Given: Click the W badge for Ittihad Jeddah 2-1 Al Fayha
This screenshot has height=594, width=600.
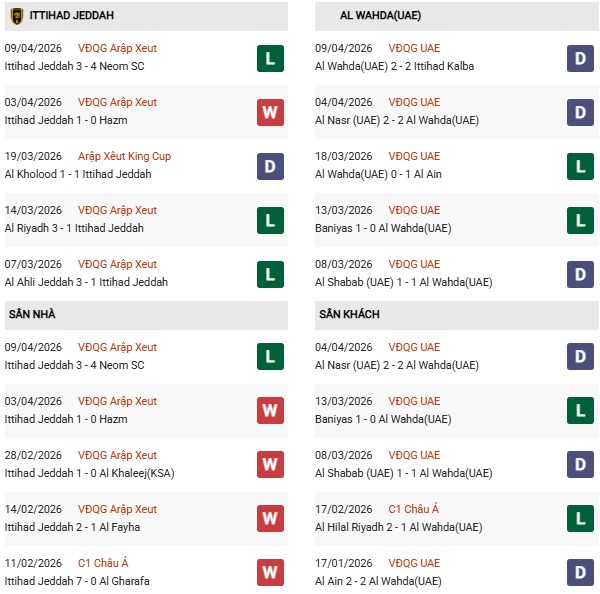Looking at the screenshot, I should point(270,519).
